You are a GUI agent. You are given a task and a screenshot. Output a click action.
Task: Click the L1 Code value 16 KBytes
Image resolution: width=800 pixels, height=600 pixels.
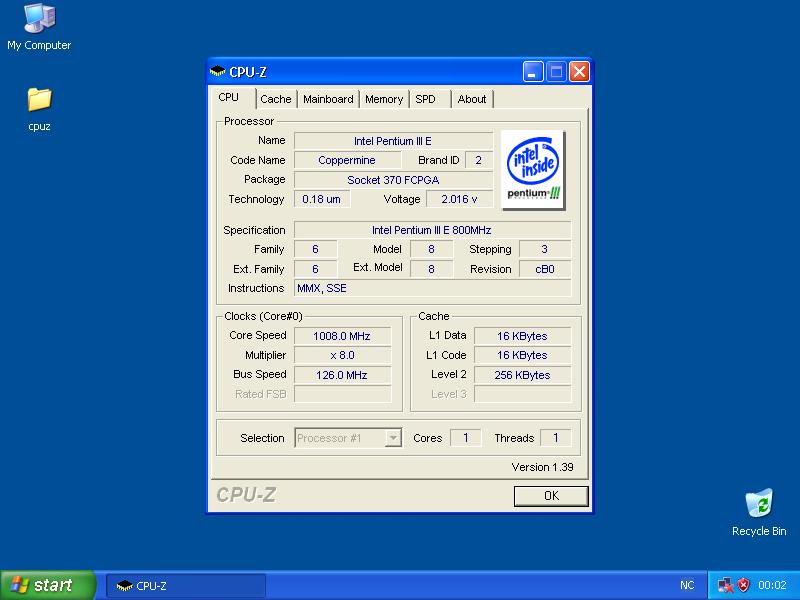pyautogui.click(x=522, y=355)
